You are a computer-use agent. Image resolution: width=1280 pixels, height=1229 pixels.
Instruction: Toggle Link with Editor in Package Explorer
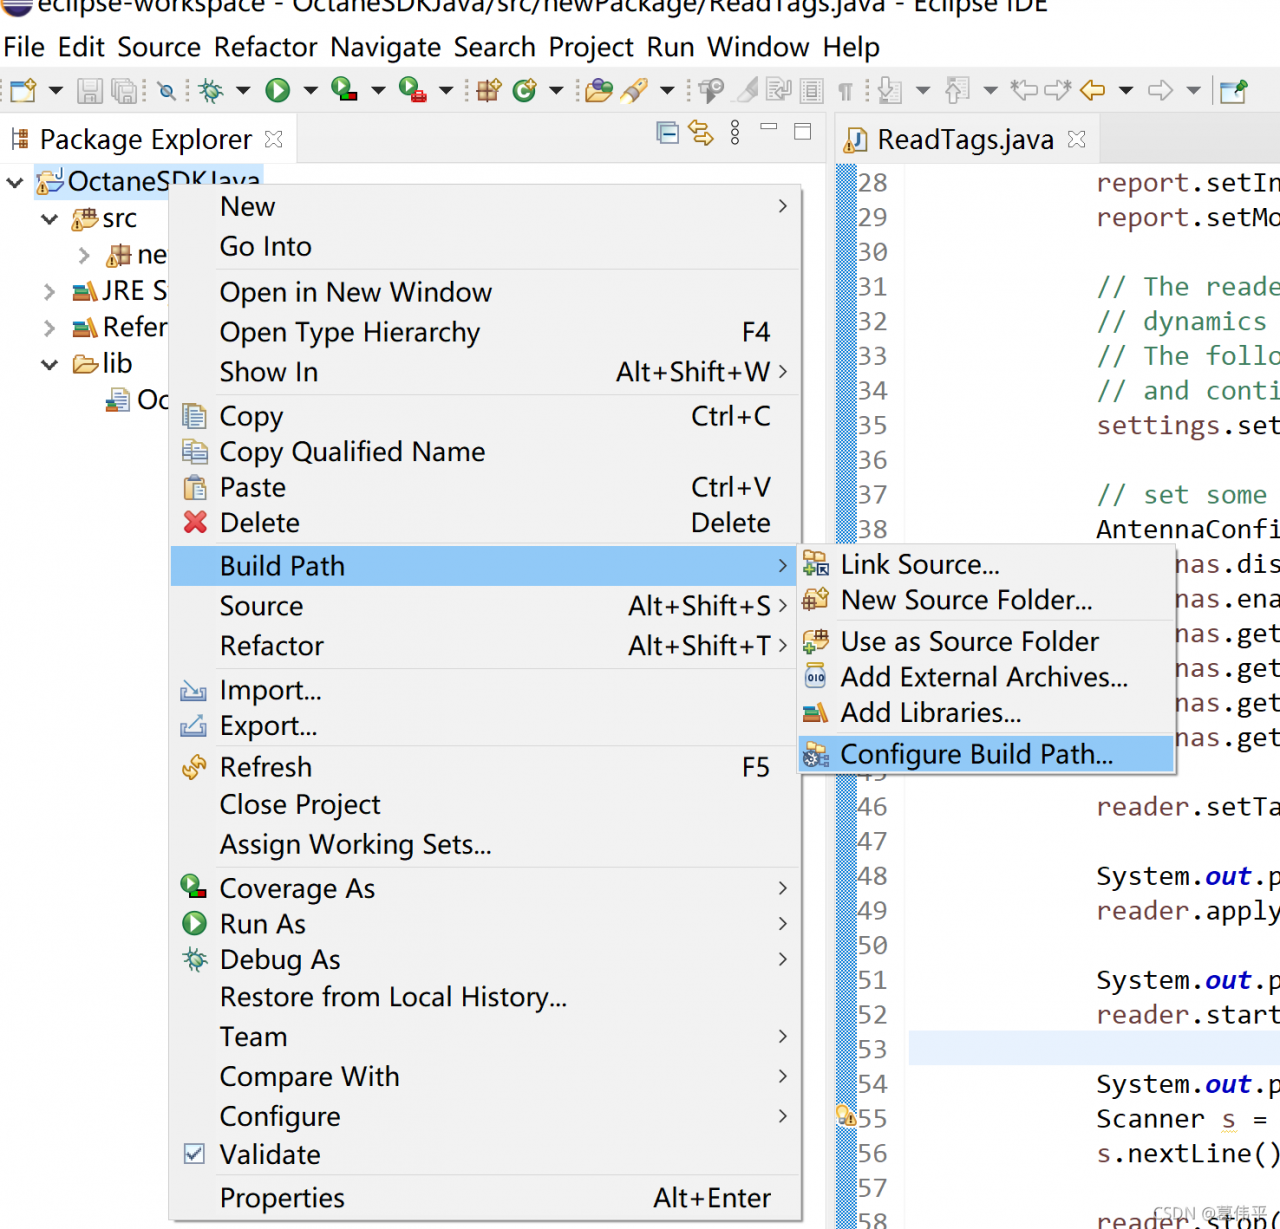(701, 133)
